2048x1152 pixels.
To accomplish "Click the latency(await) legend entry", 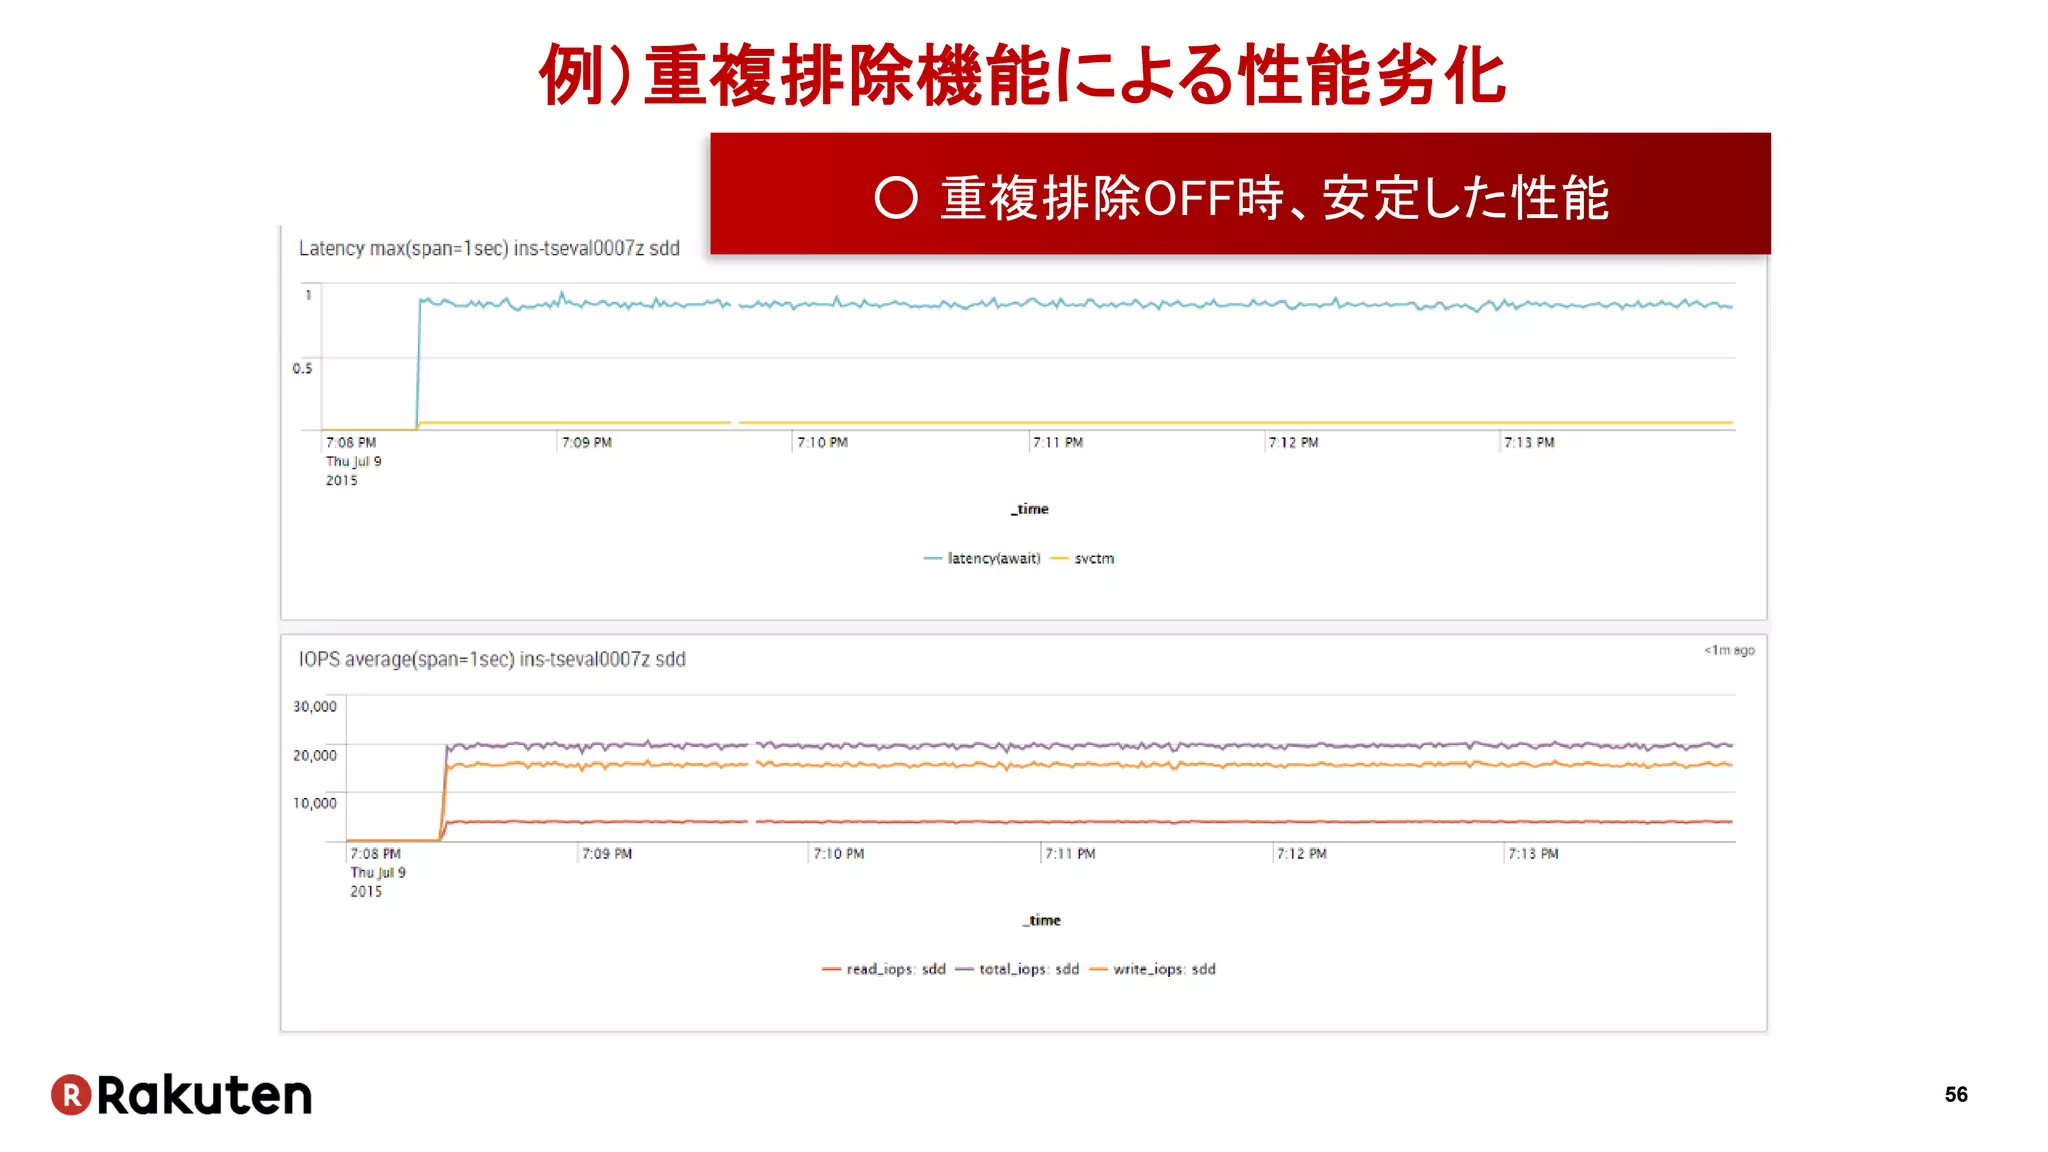I will pyautogui.click(x=982, y=559).
